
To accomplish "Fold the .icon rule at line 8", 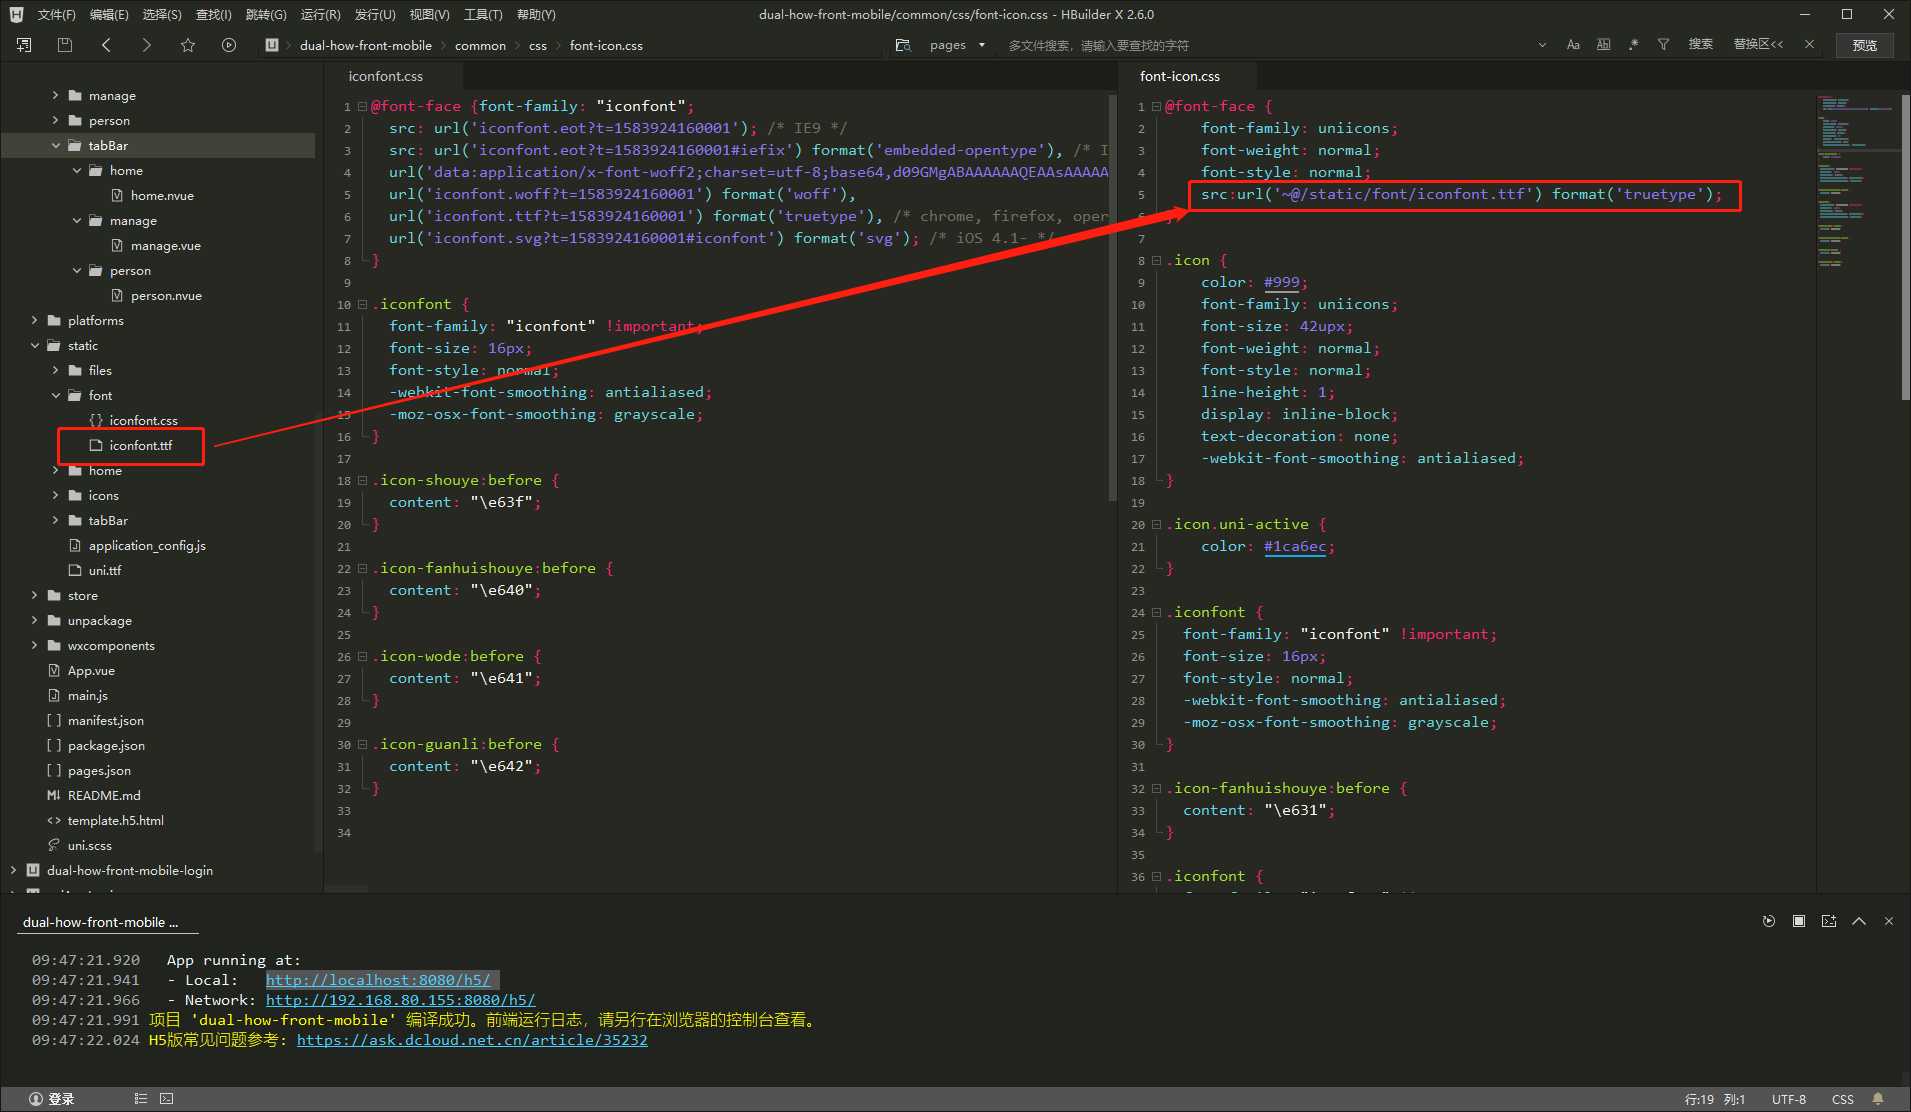I will point(1156,260).
